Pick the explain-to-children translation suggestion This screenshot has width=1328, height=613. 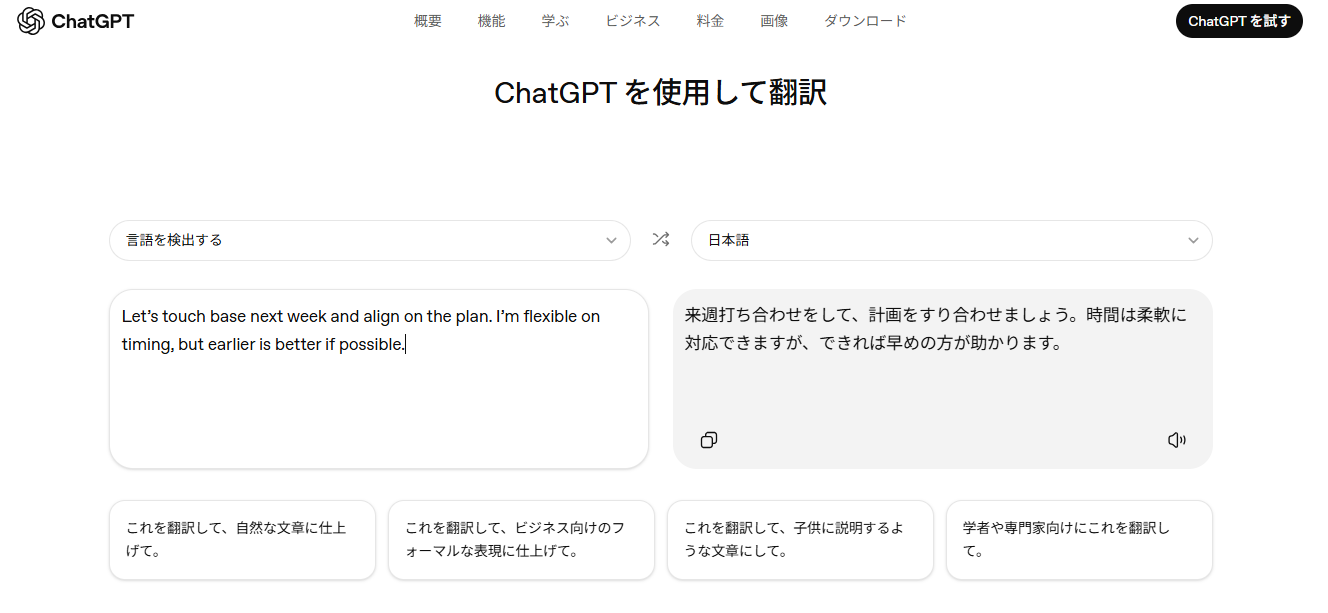click(x=800, y=540)
